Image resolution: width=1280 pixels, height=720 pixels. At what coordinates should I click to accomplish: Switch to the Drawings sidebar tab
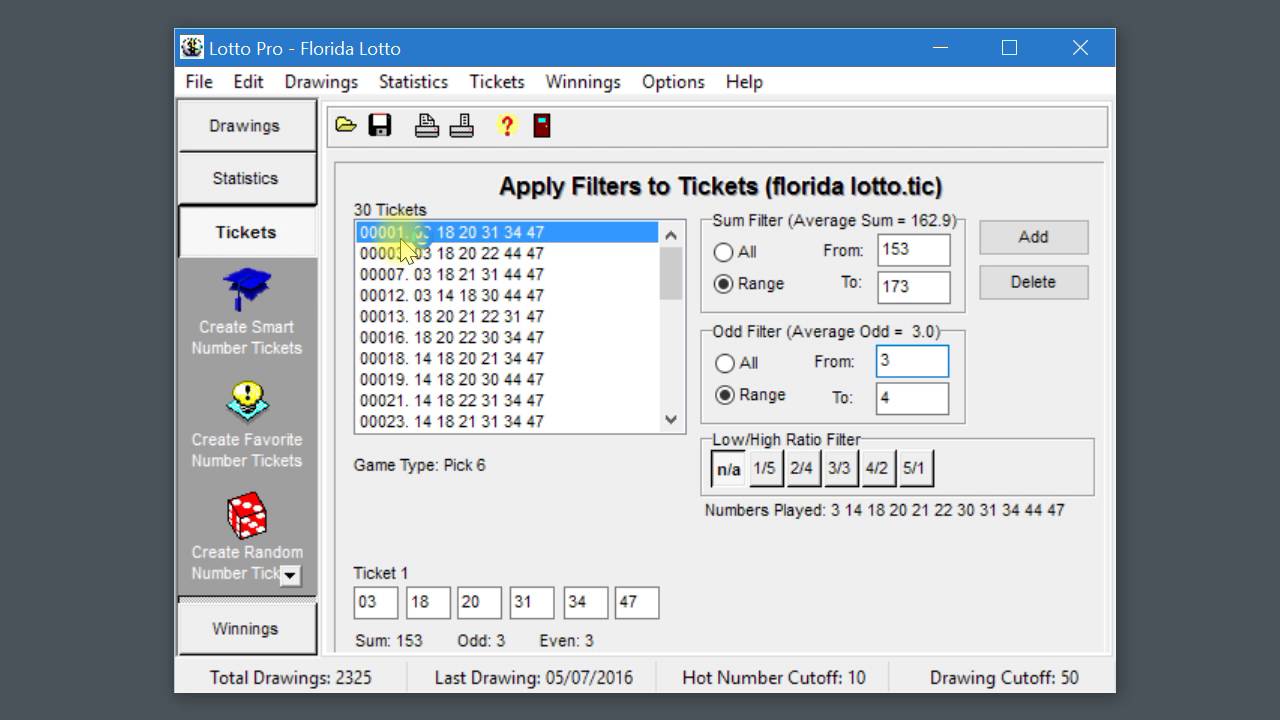[246, 126]
